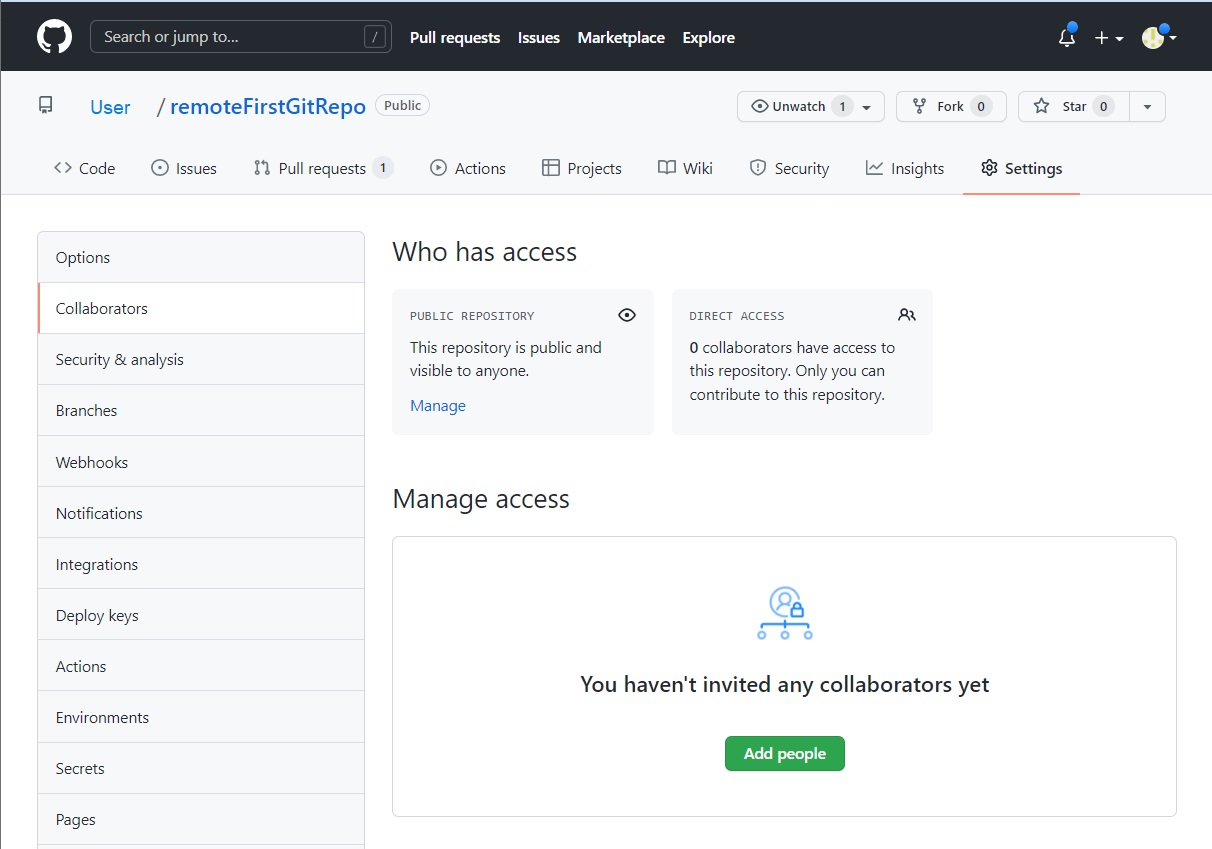Screen dimensions: 1212x849
Task: Click the repository book icon
Action: coord(46,105)
